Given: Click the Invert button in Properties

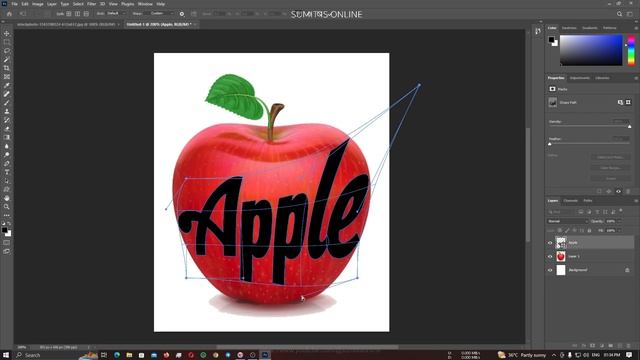Looking at the screenshot, I should 610,178.
